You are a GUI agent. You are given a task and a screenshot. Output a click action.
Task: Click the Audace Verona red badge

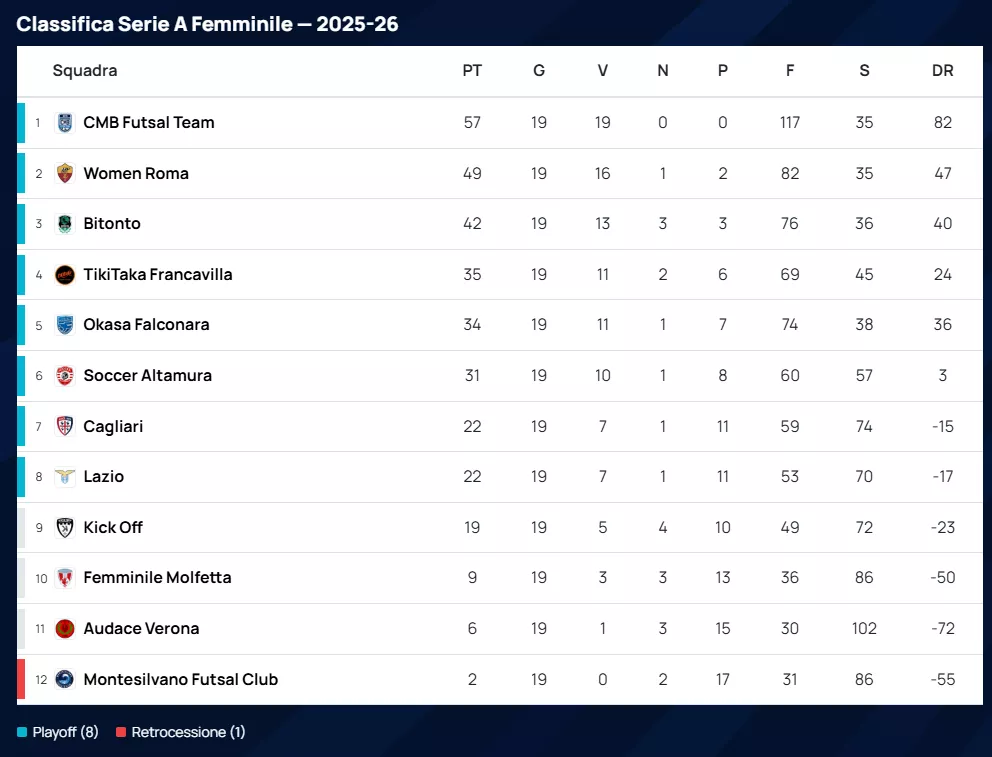[65, 629]
